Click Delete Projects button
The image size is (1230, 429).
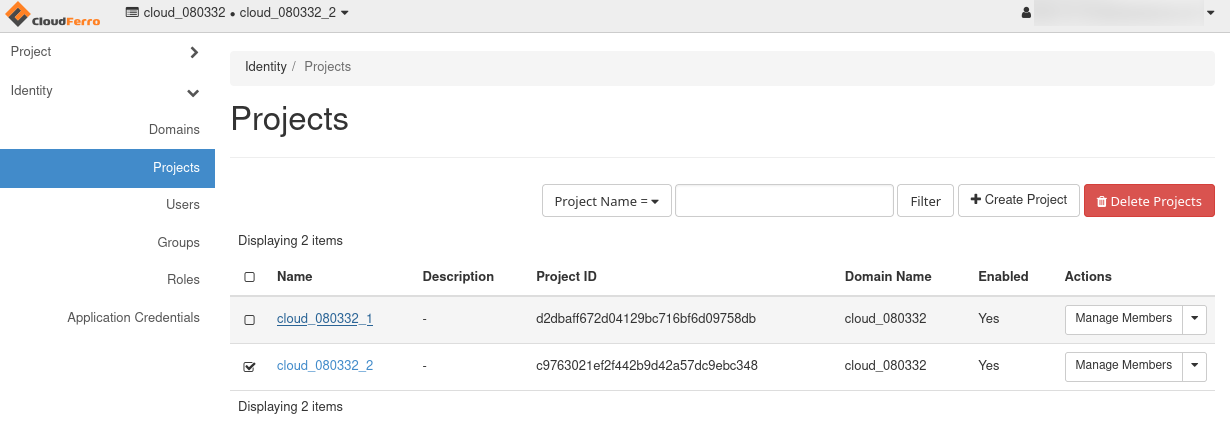(x=1149, y=201)
